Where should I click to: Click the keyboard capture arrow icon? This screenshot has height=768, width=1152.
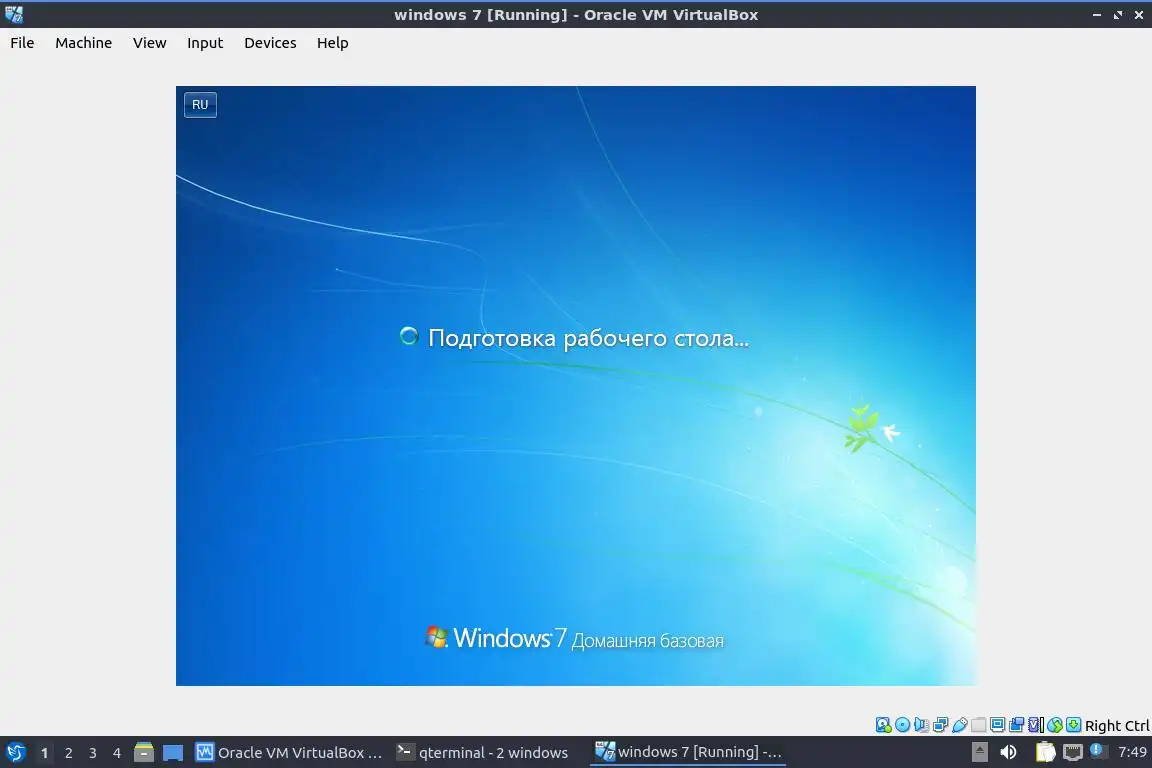1073,725
